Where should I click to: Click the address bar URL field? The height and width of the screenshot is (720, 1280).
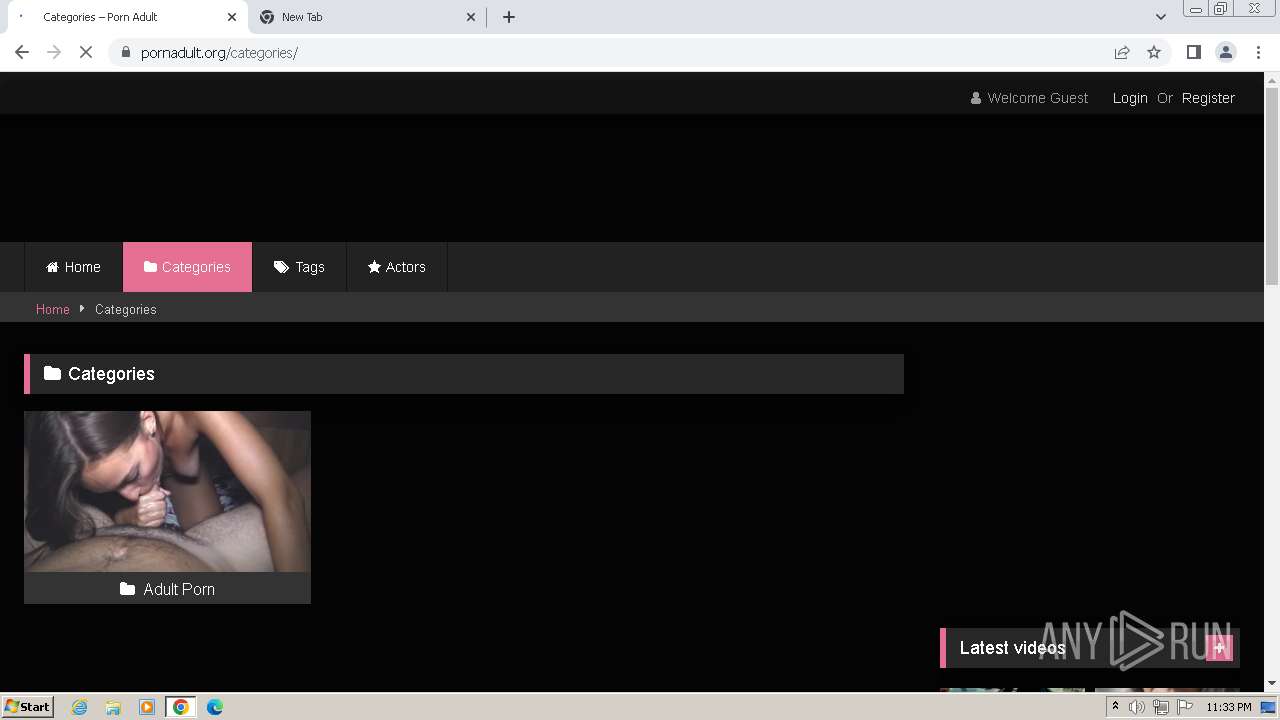point(610,52)
